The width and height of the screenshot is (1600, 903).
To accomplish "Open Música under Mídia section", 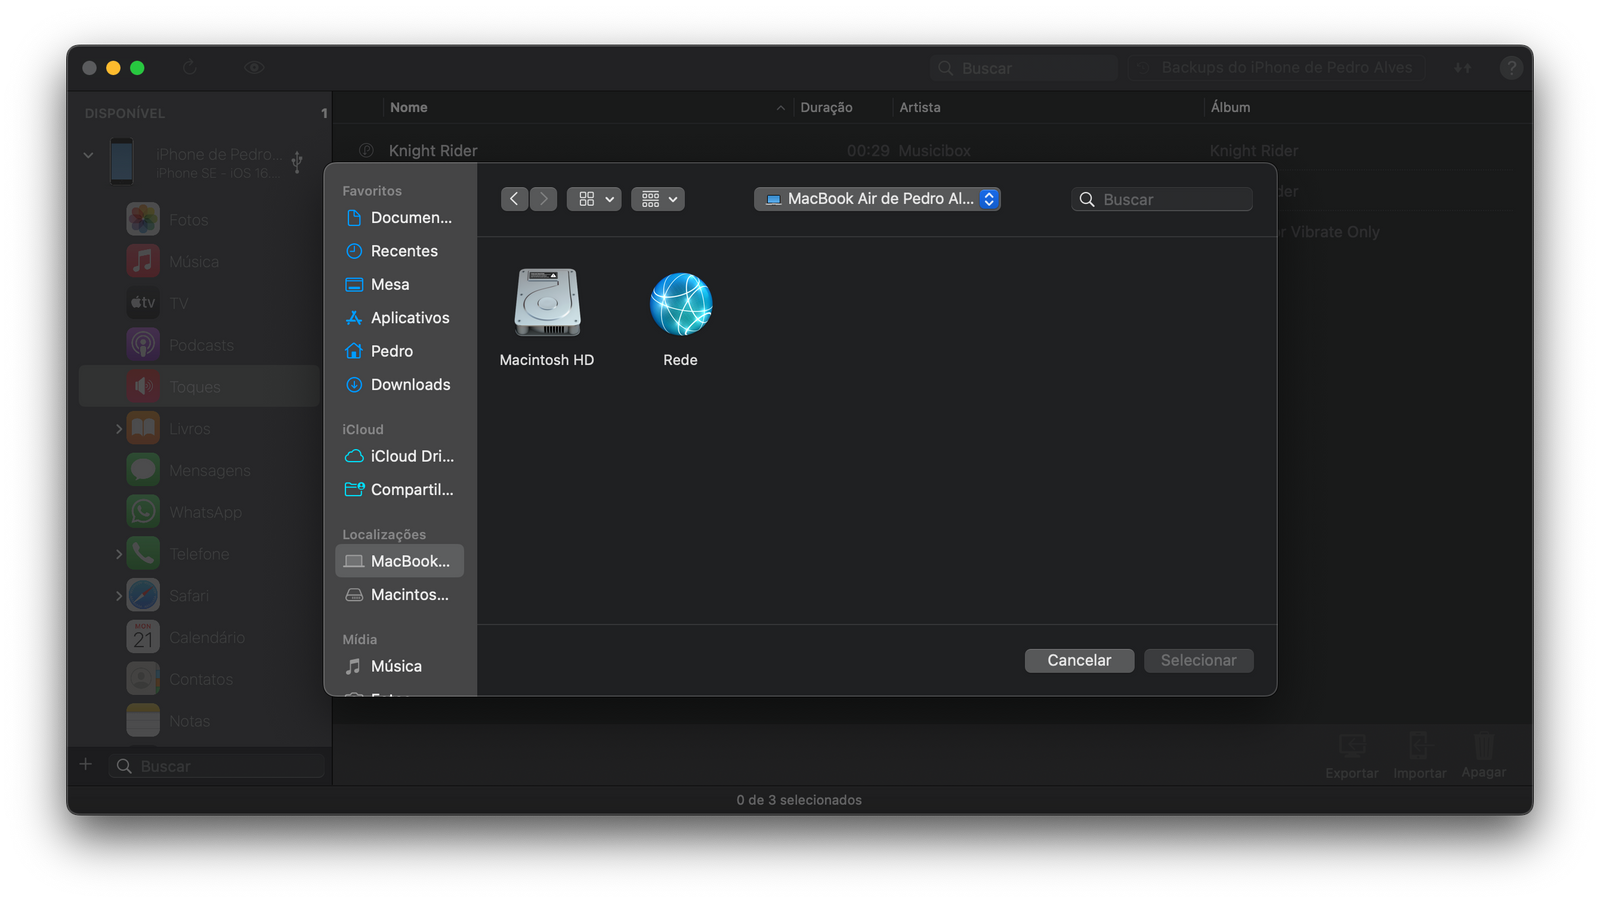I will [396, 666].
